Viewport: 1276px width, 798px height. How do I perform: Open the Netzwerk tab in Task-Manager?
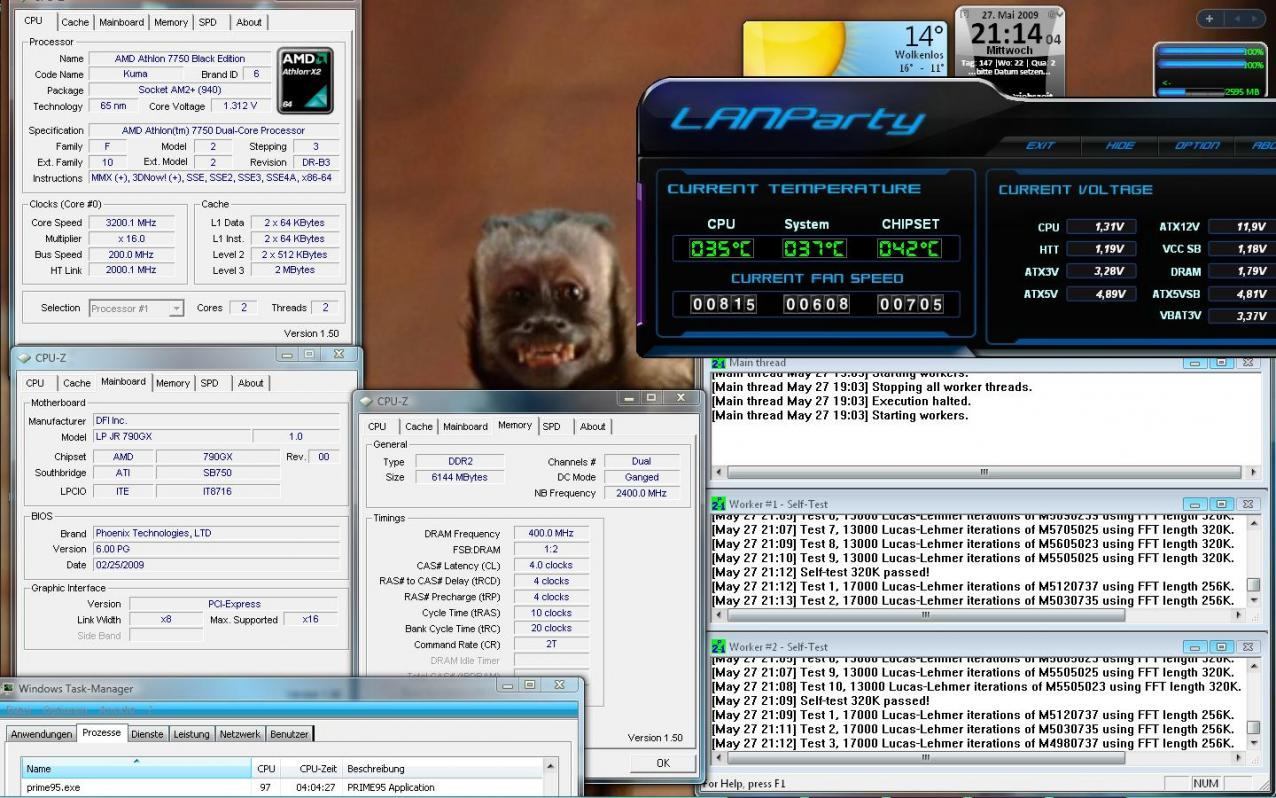(x=240, y=734)
